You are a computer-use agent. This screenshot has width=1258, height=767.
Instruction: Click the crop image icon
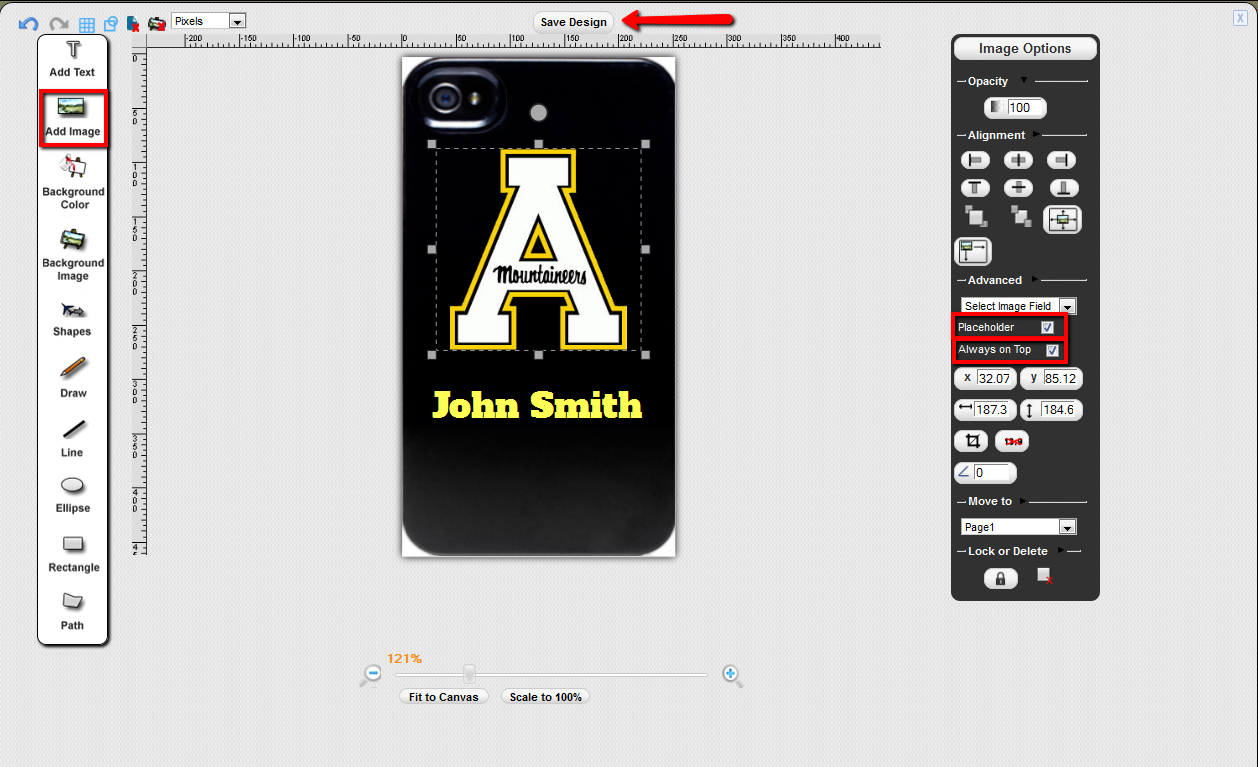971,441
